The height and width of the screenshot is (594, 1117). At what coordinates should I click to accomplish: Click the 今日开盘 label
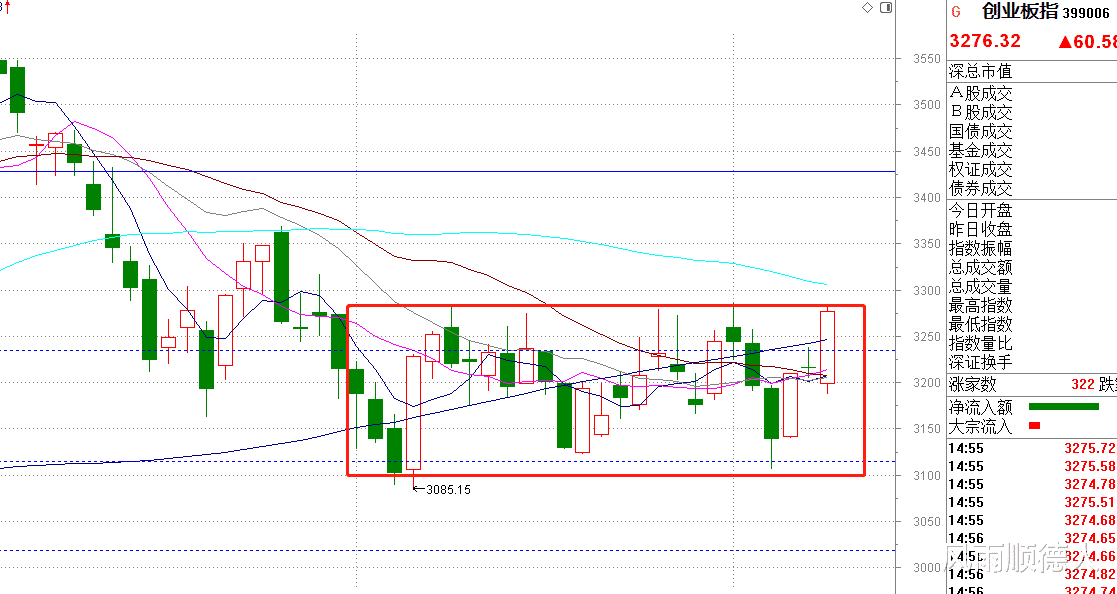pyautogui.click(x=980, y=210)
